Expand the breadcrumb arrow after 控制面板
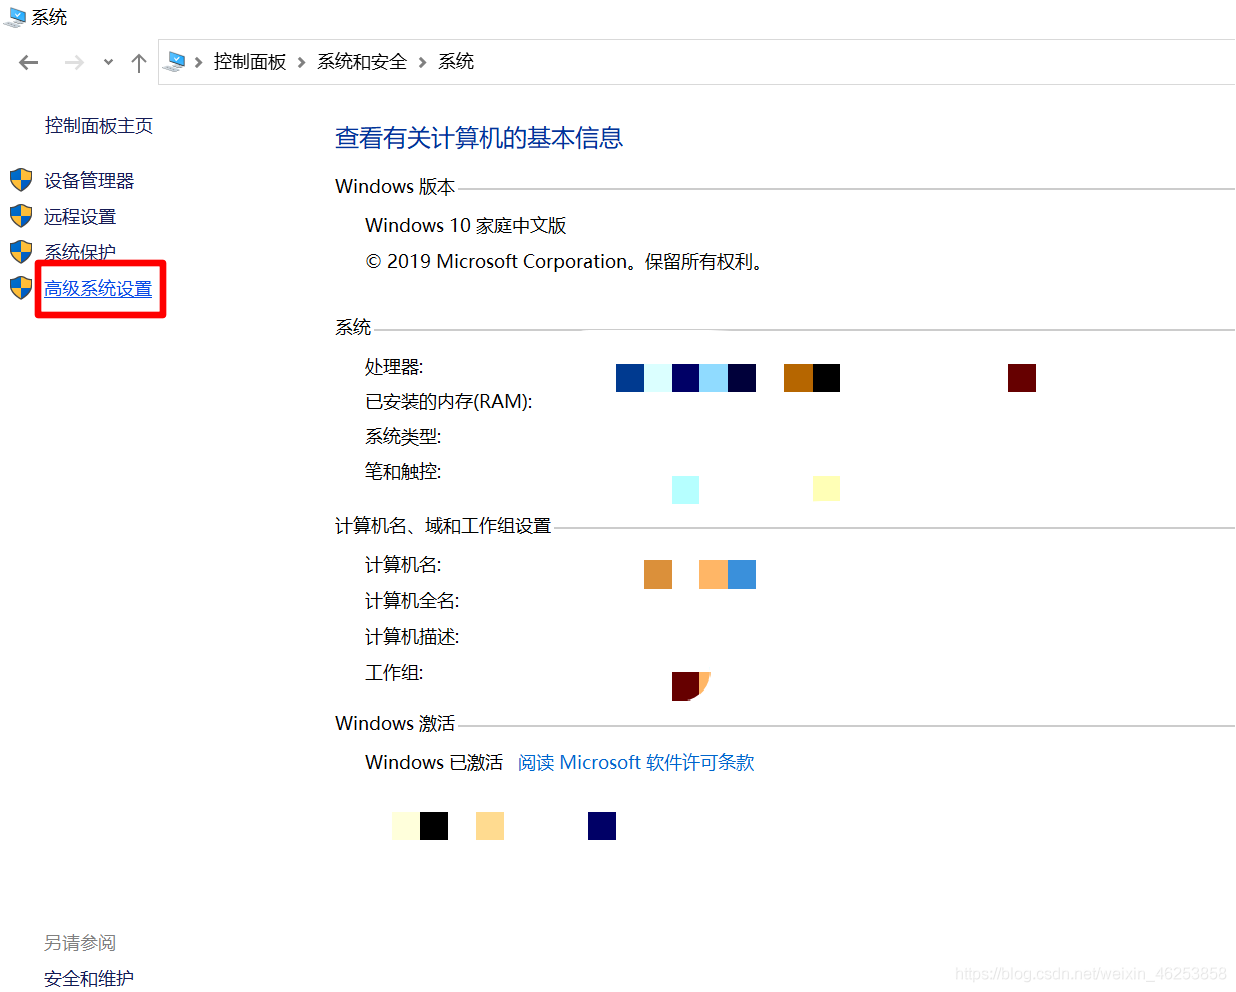The image size is (1236, 992). click(299, 61)
